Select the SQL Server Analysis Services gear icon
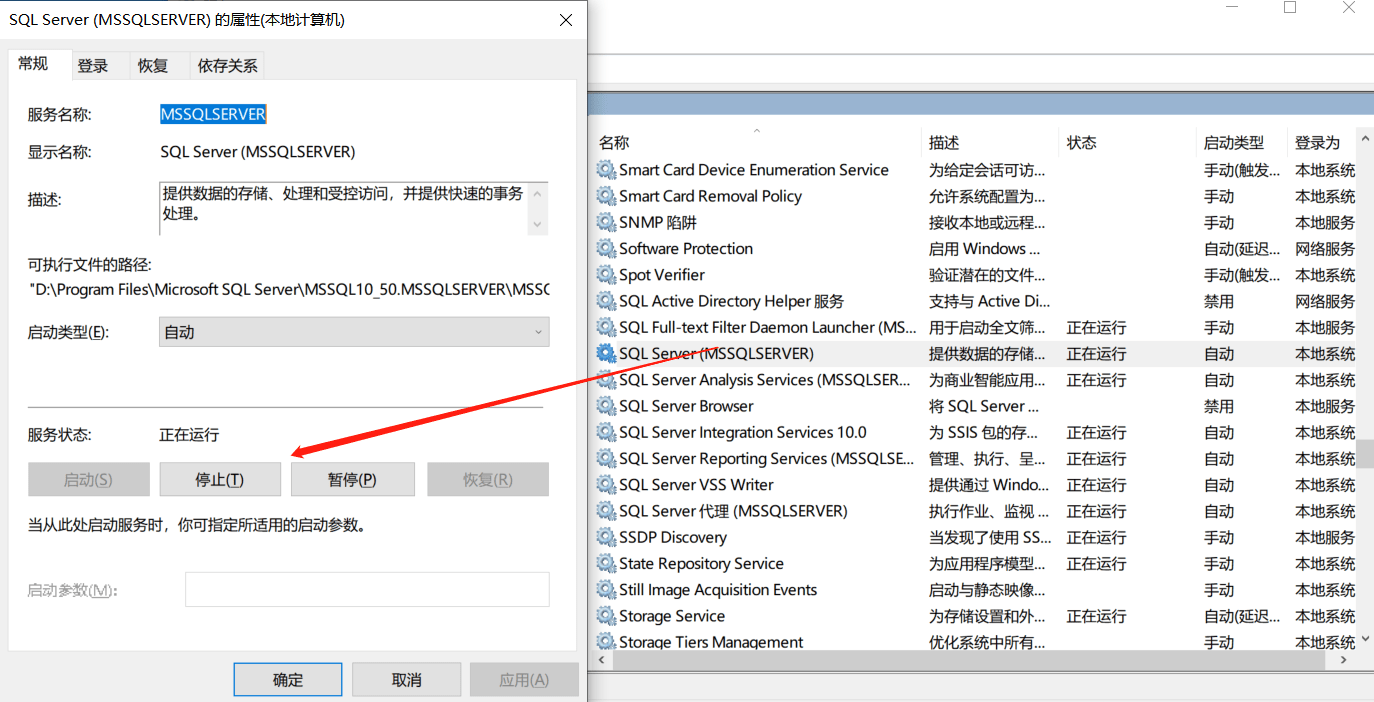Screen dimensions: 1374x702 click(606, 380)
